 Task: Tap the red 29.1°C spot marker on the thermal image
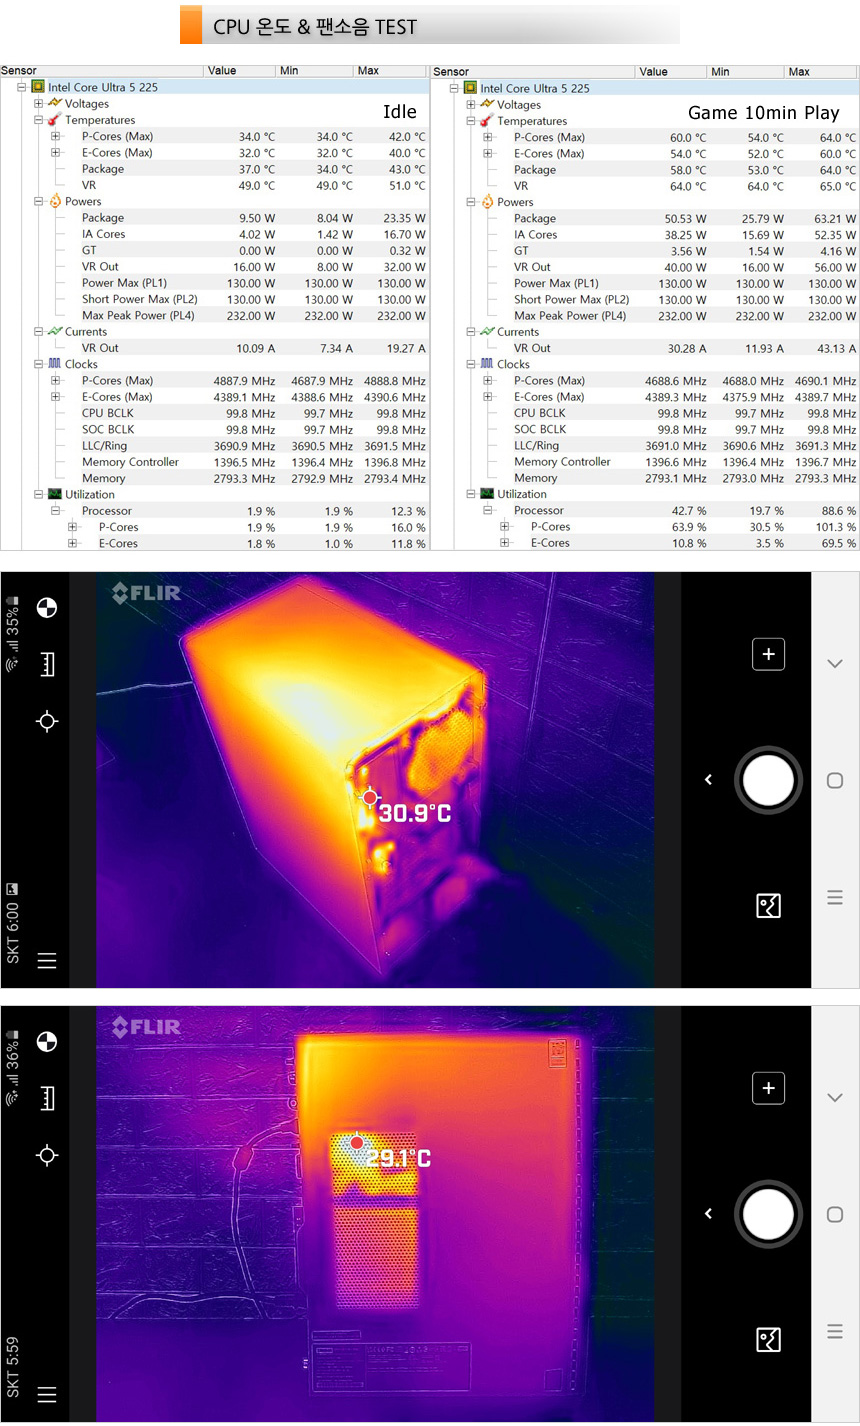pyautogui.click(x=357, y=1143)
